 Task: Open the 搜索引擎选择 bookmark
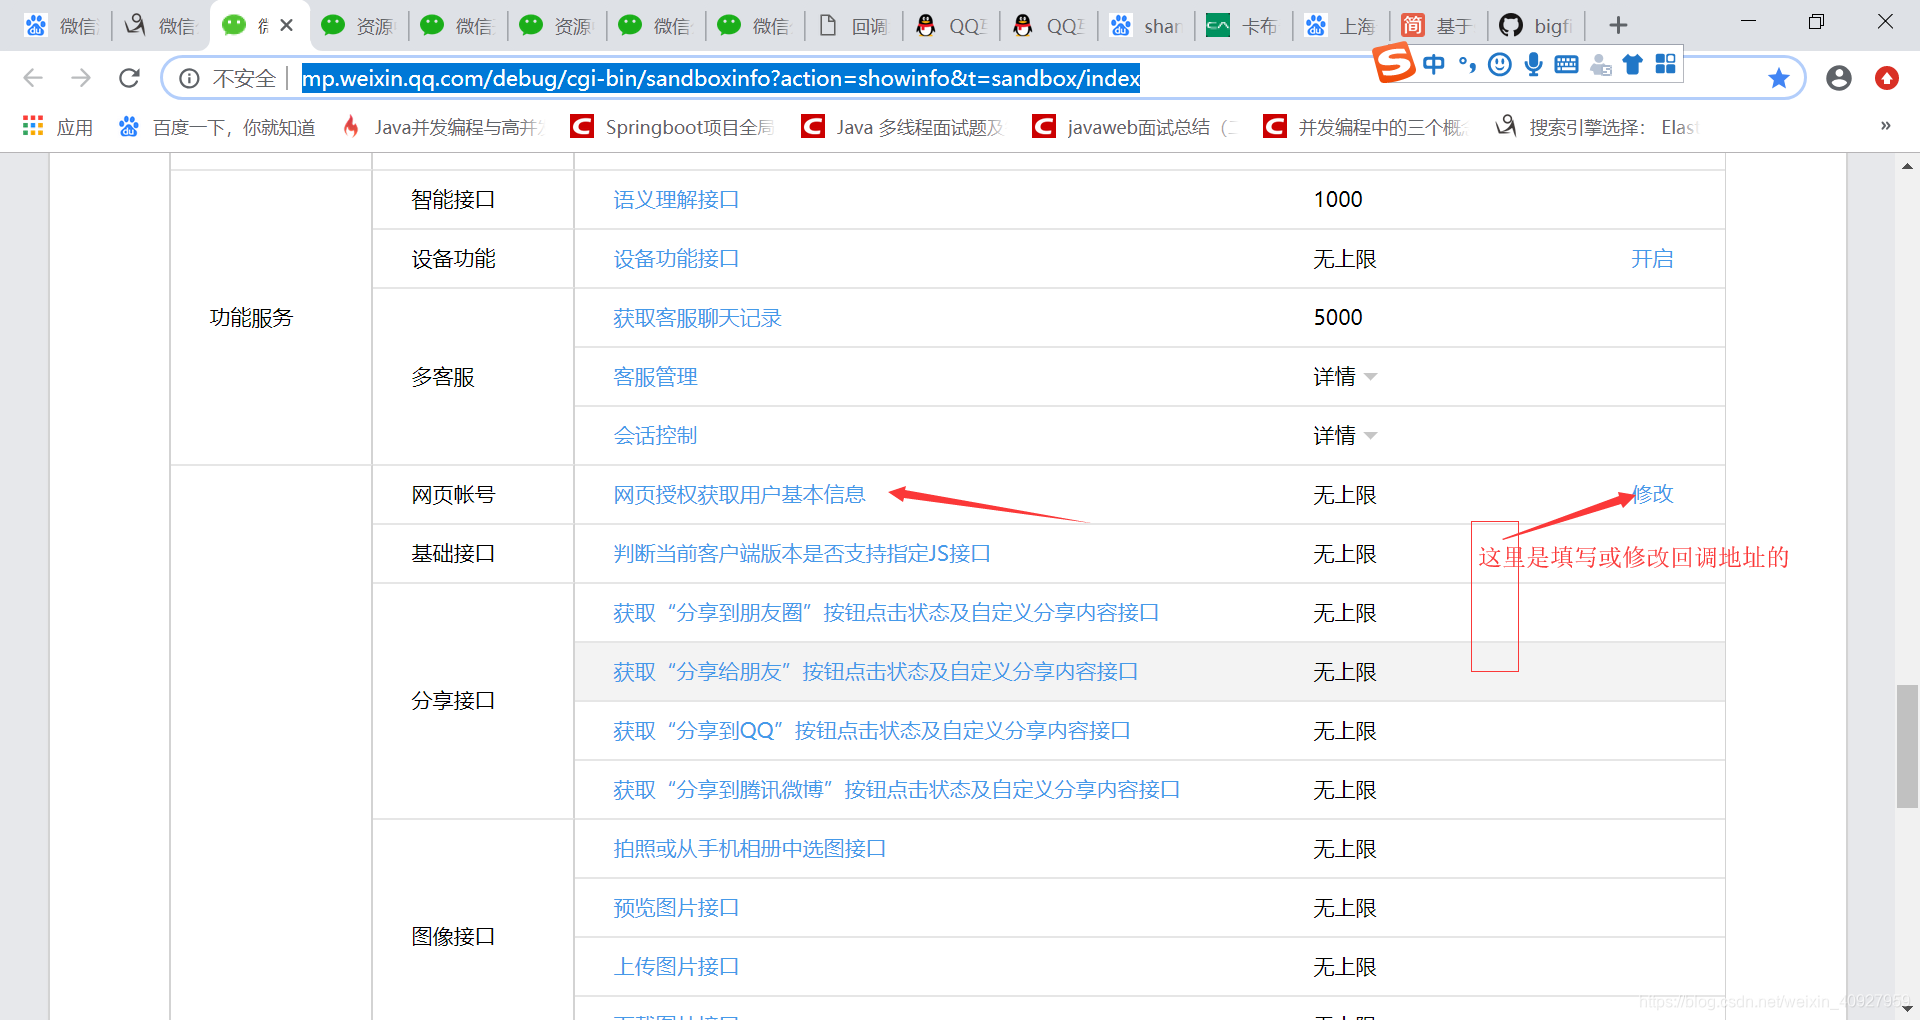pyautogui.click(x=1597, y=126)
